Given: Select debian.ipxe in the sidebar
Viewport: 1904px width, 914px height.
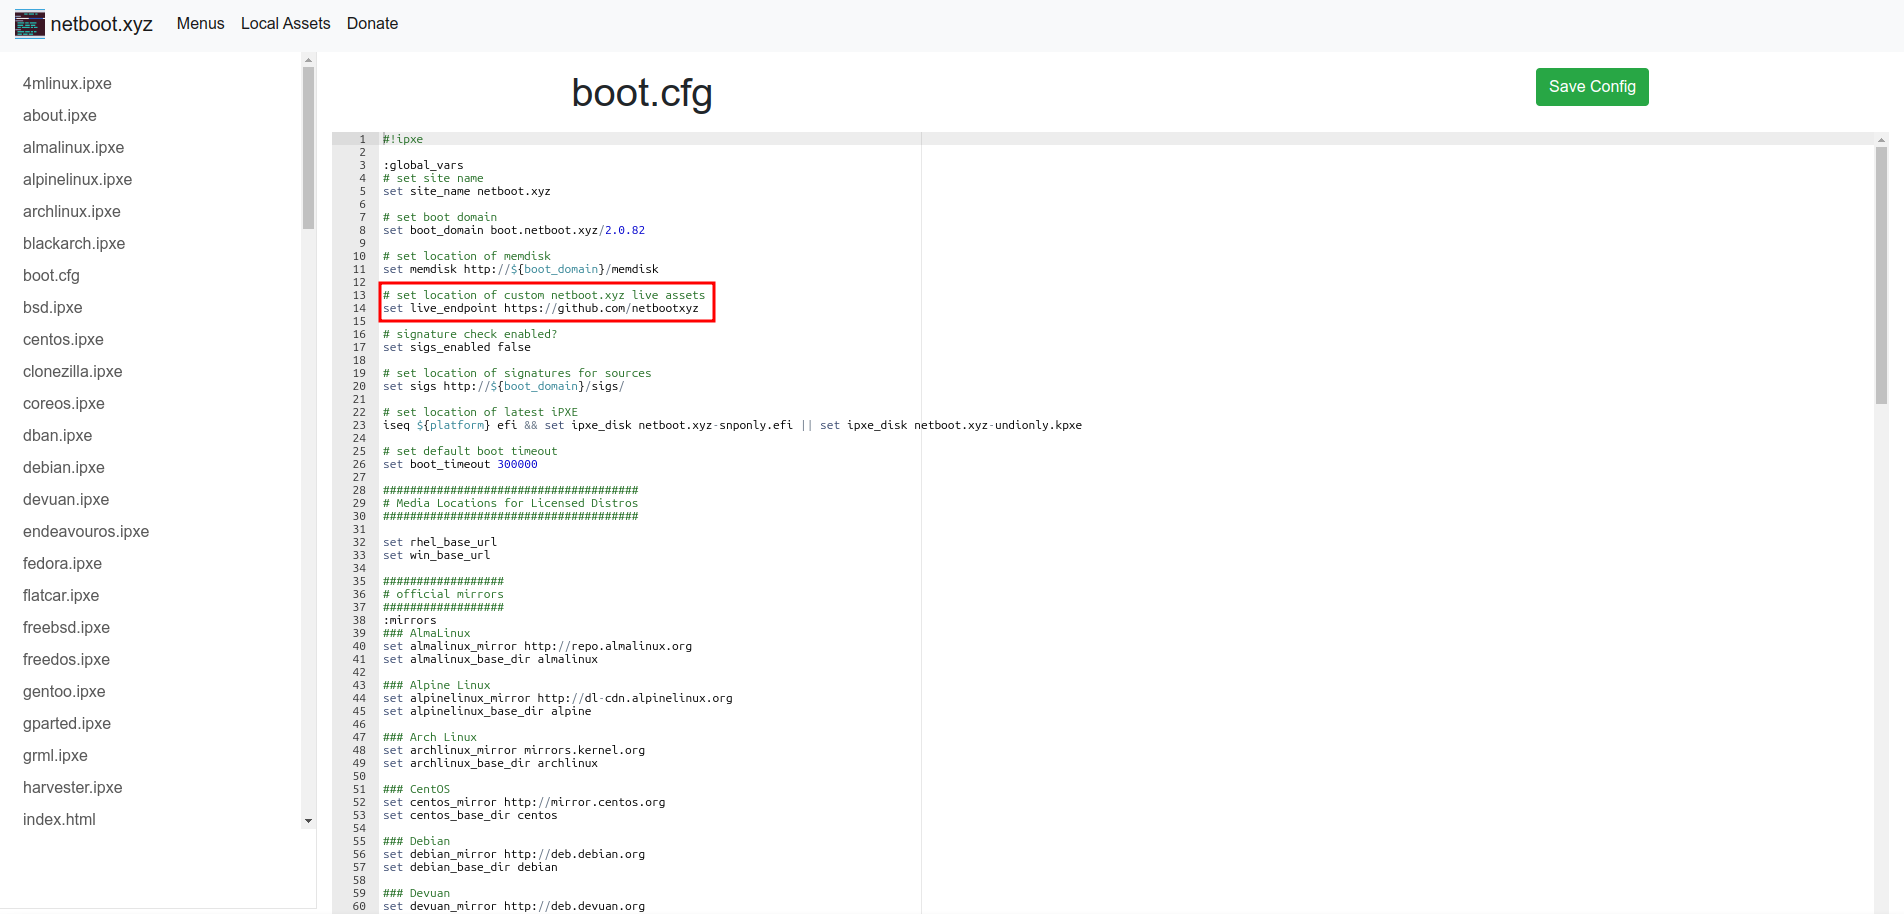Looking at the screenshot, I should click(x=64, y=467).
